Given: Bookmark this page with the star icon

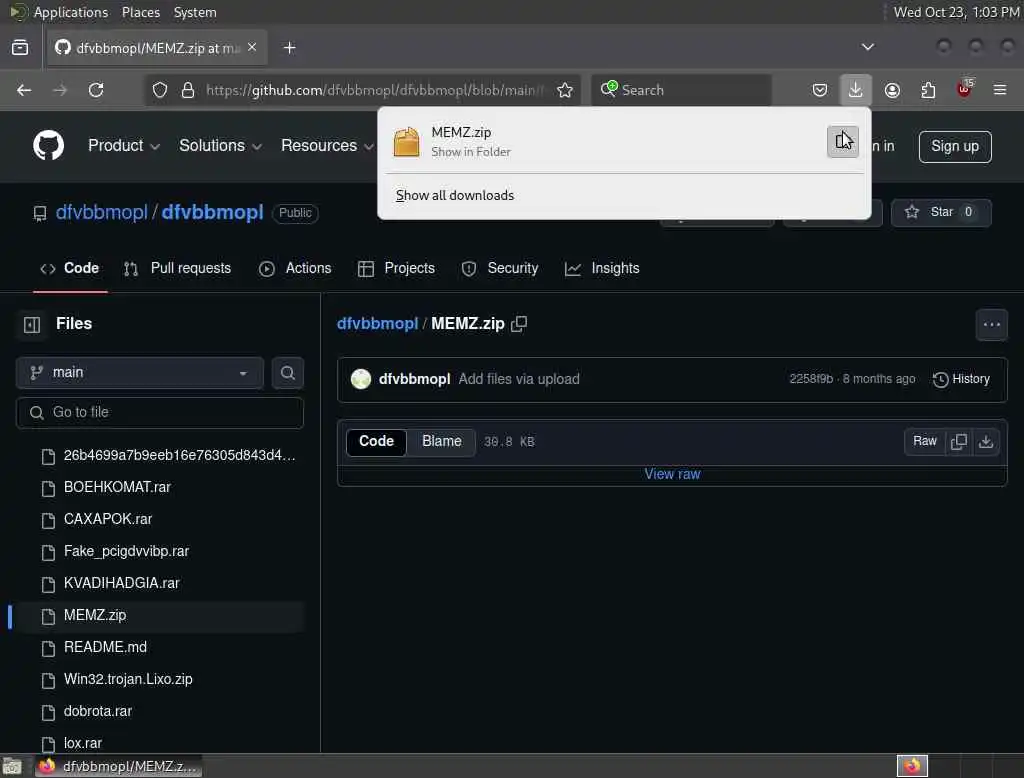Looking at the screenshot, I should [565, 90].
